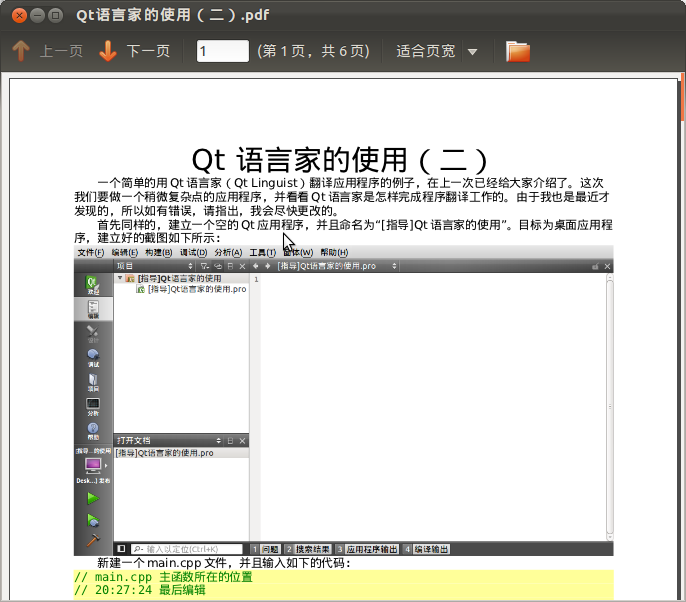The height and width of the screenshot is (602, 686).
Task: Open 分析(A) menu in embedded Qt Creator image
Action: tap(228, 252)
